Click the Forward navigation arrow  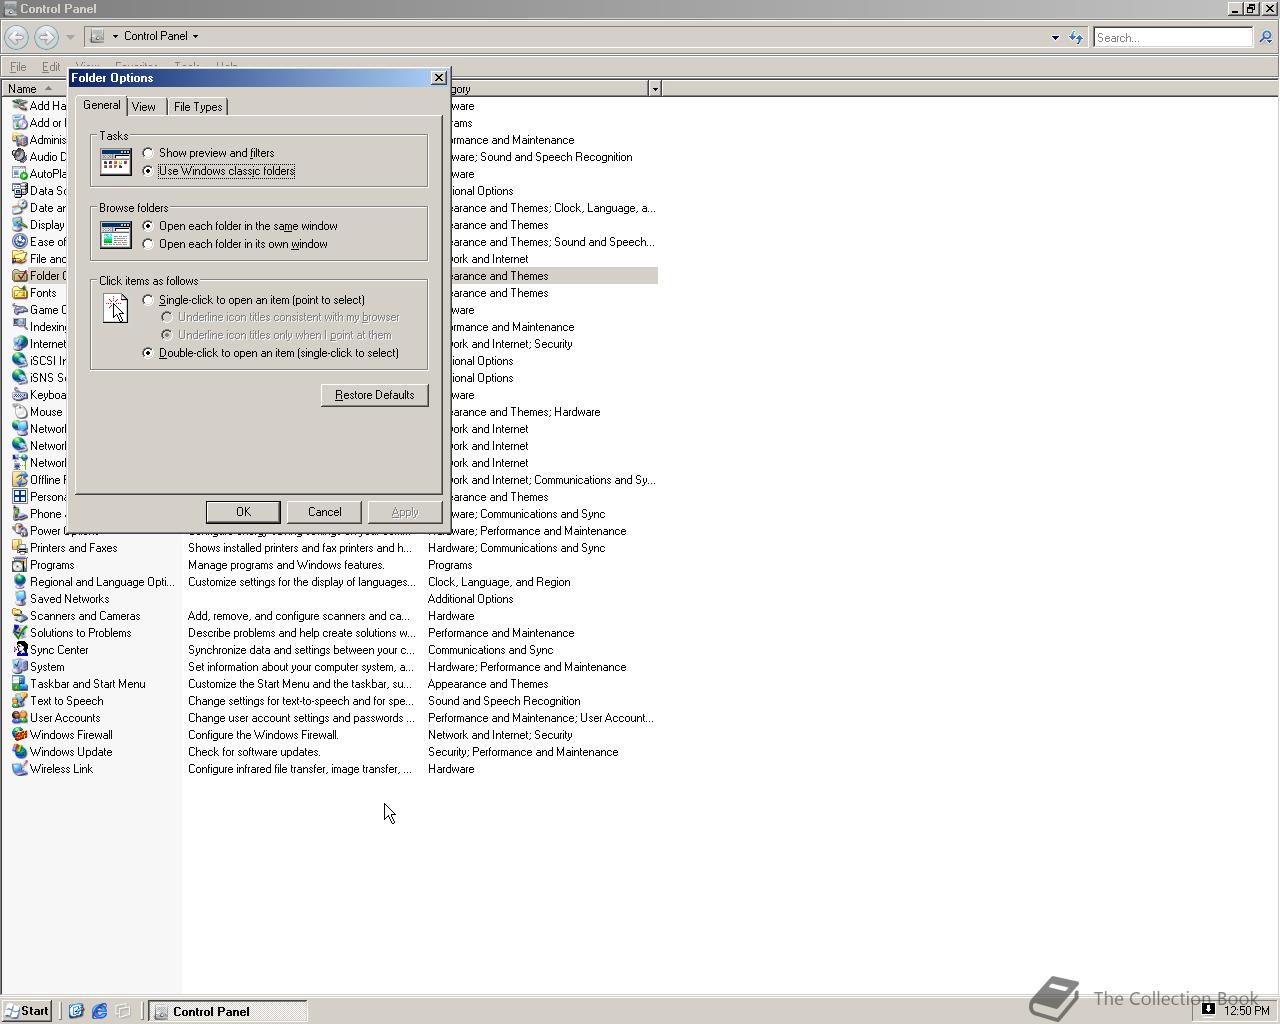tap(46, 37)
